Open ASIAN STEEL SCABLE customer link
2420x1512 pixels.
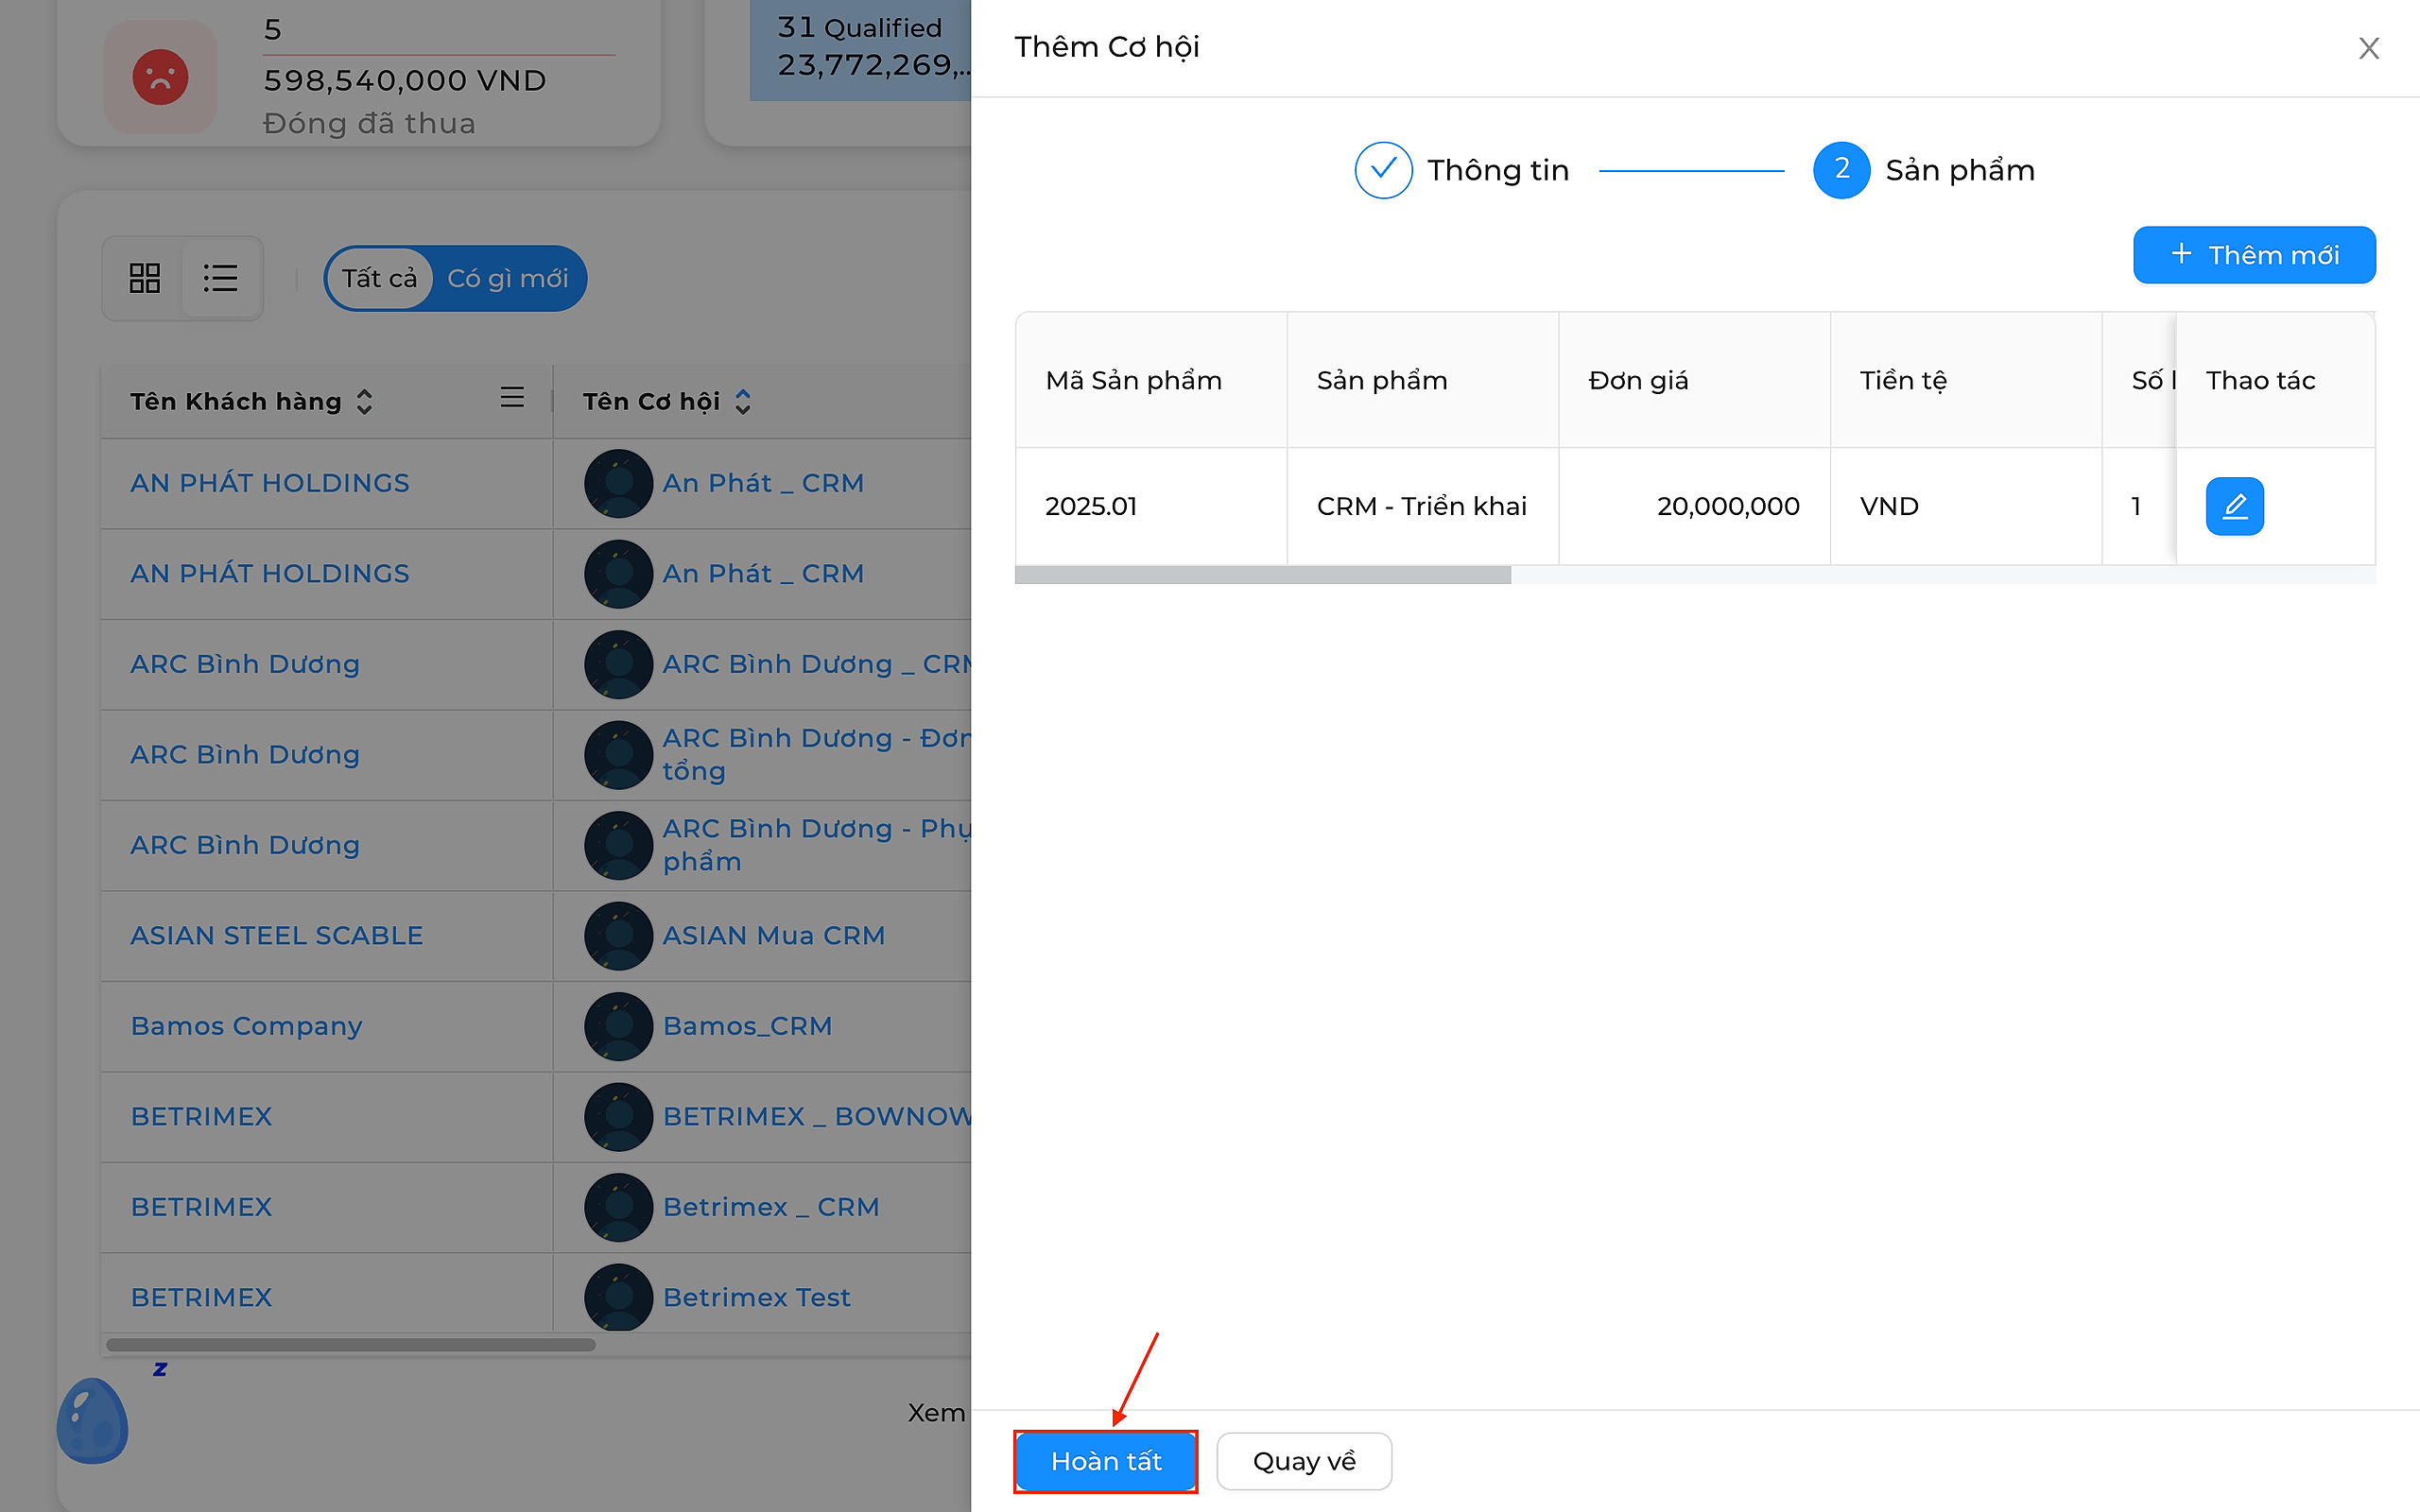277,936
